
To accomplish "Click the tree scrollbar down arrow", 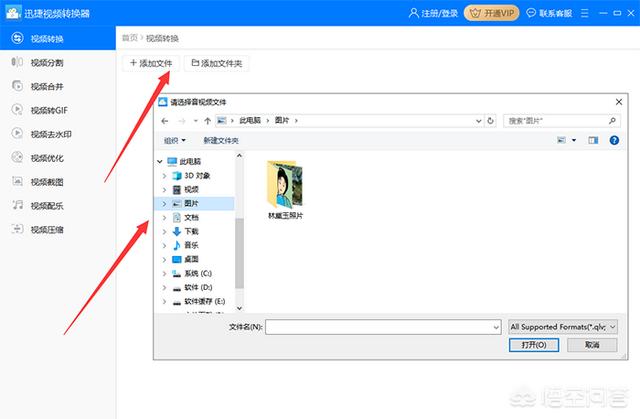I will point(240,308).
